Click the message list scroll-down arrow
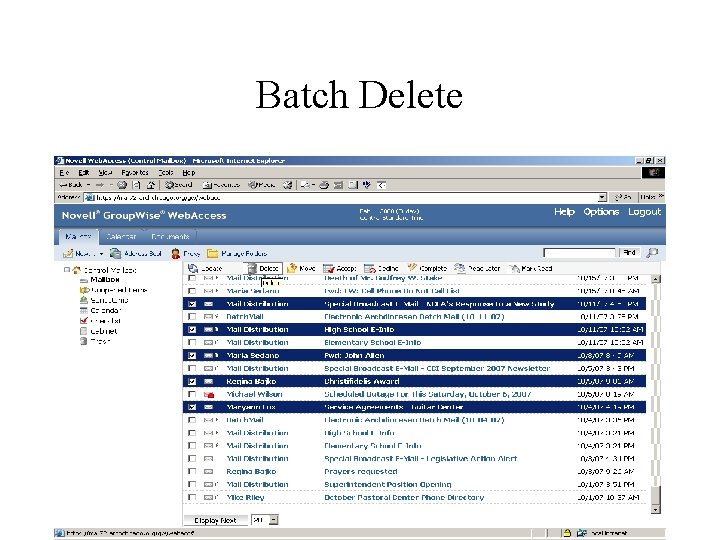Image resolution: width=720 pixels, height=540 pixels. tap(656, 510)
